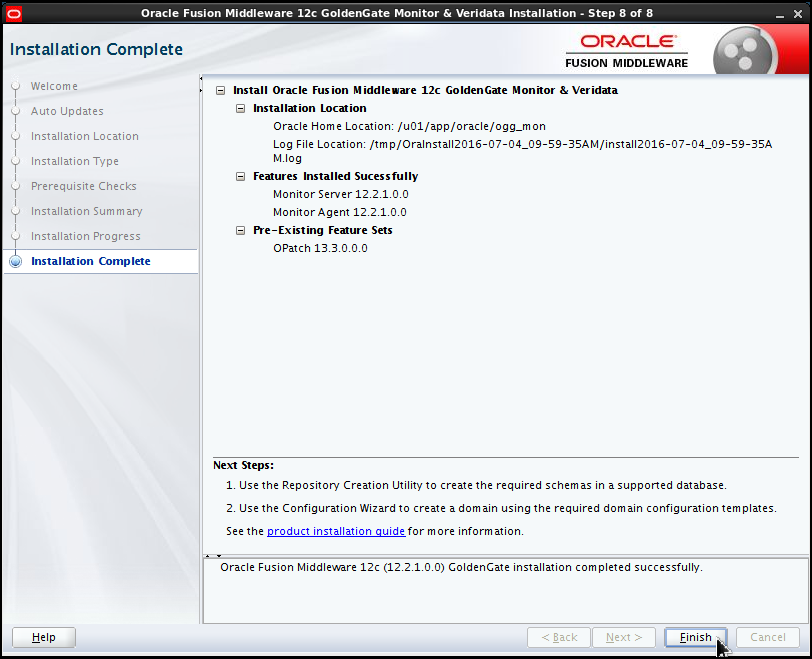Select the Prerequisite Checks step in sidebar

[x=83, y=186]
